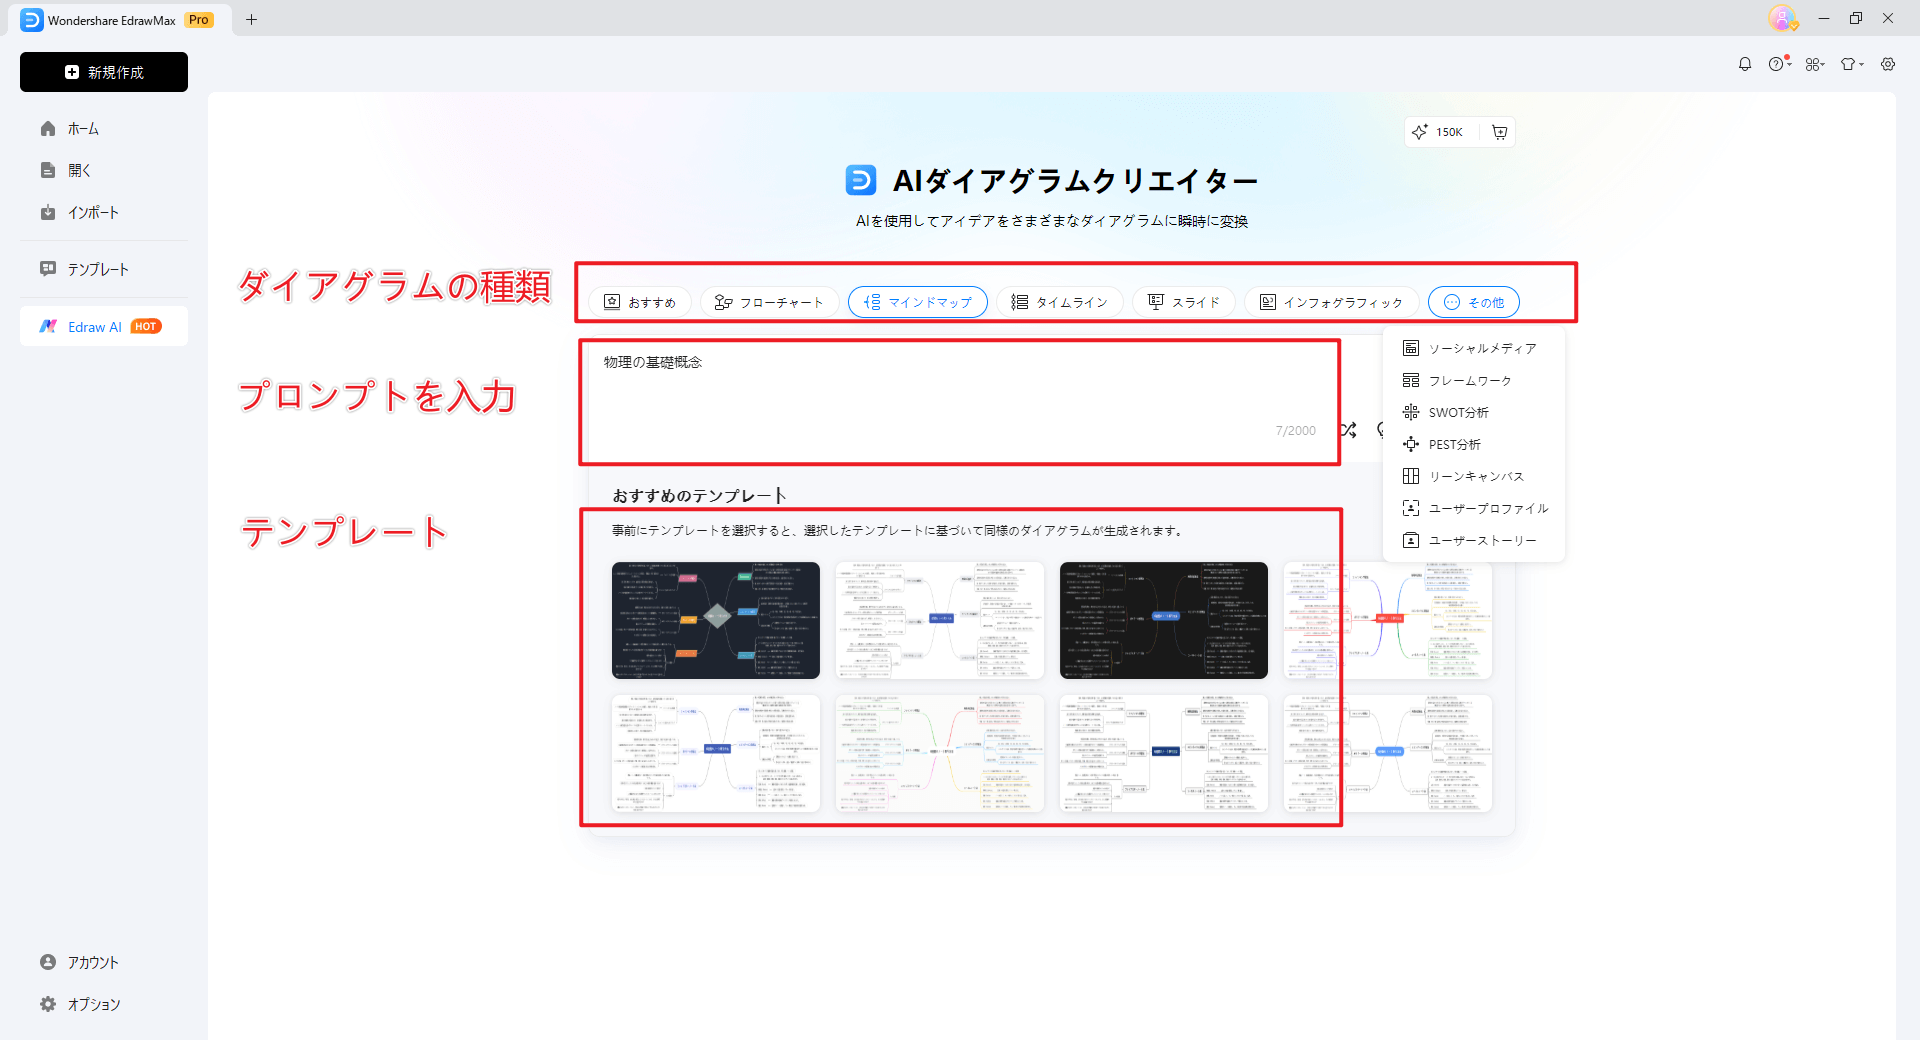The image size is (1920, 1040).
Task: Select the マインドマップ diagram type tab
Action: click(x=918, y=302)
